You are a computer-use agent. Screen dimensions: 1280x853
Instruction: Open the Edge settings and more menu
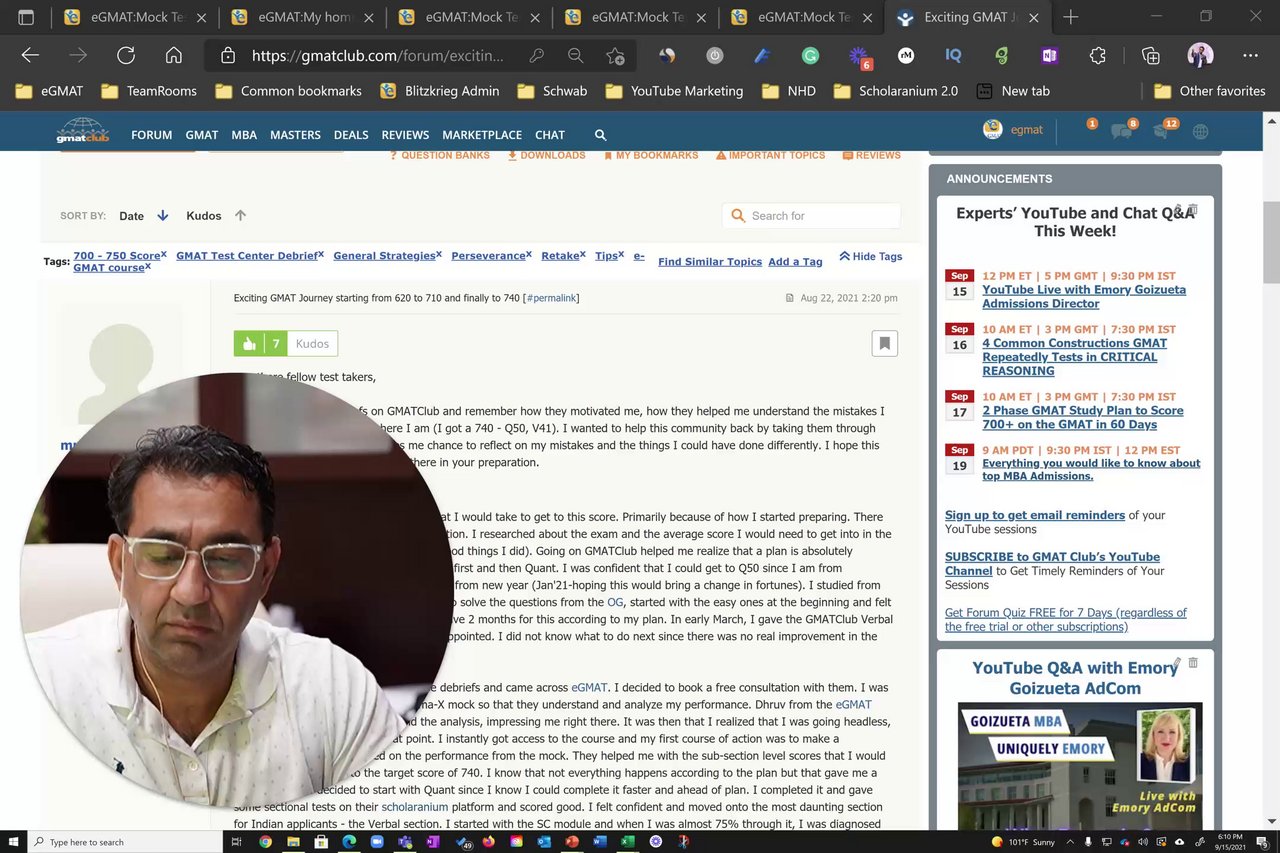click(1250, 56)
